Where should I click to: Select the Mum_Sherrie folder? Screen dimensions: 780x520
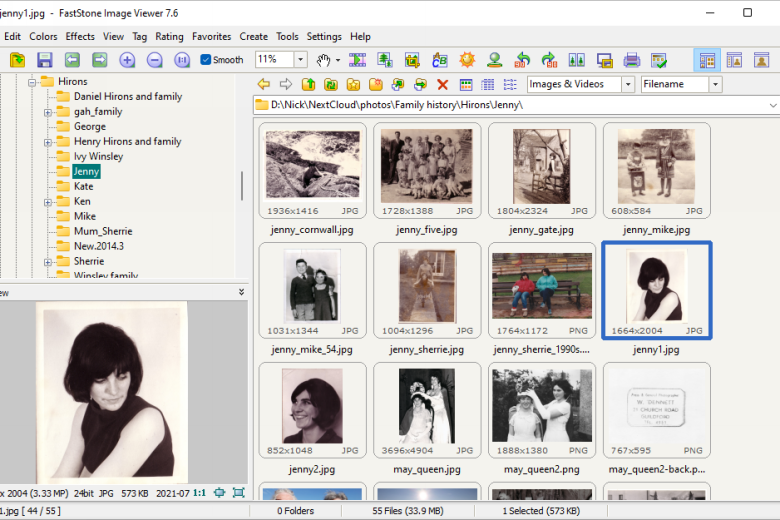coord(103,231)
